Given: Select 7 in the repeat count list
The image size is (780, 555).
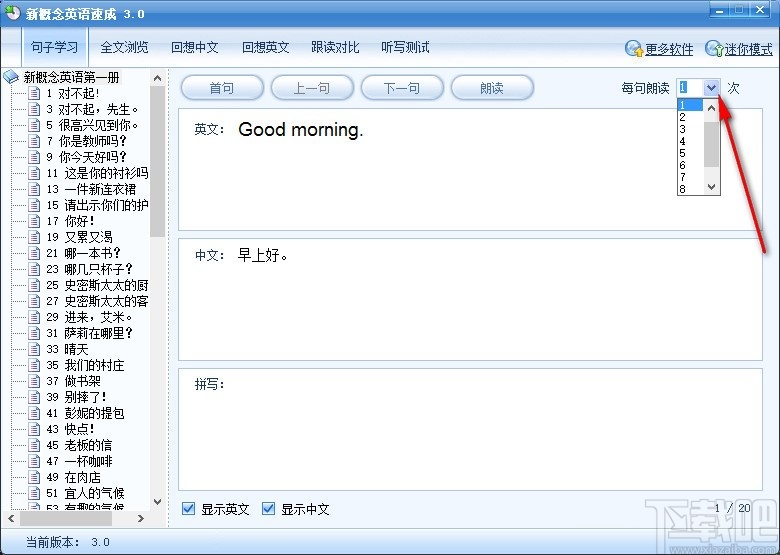Looking at the screenshot, I should click(x=690, y=177).
